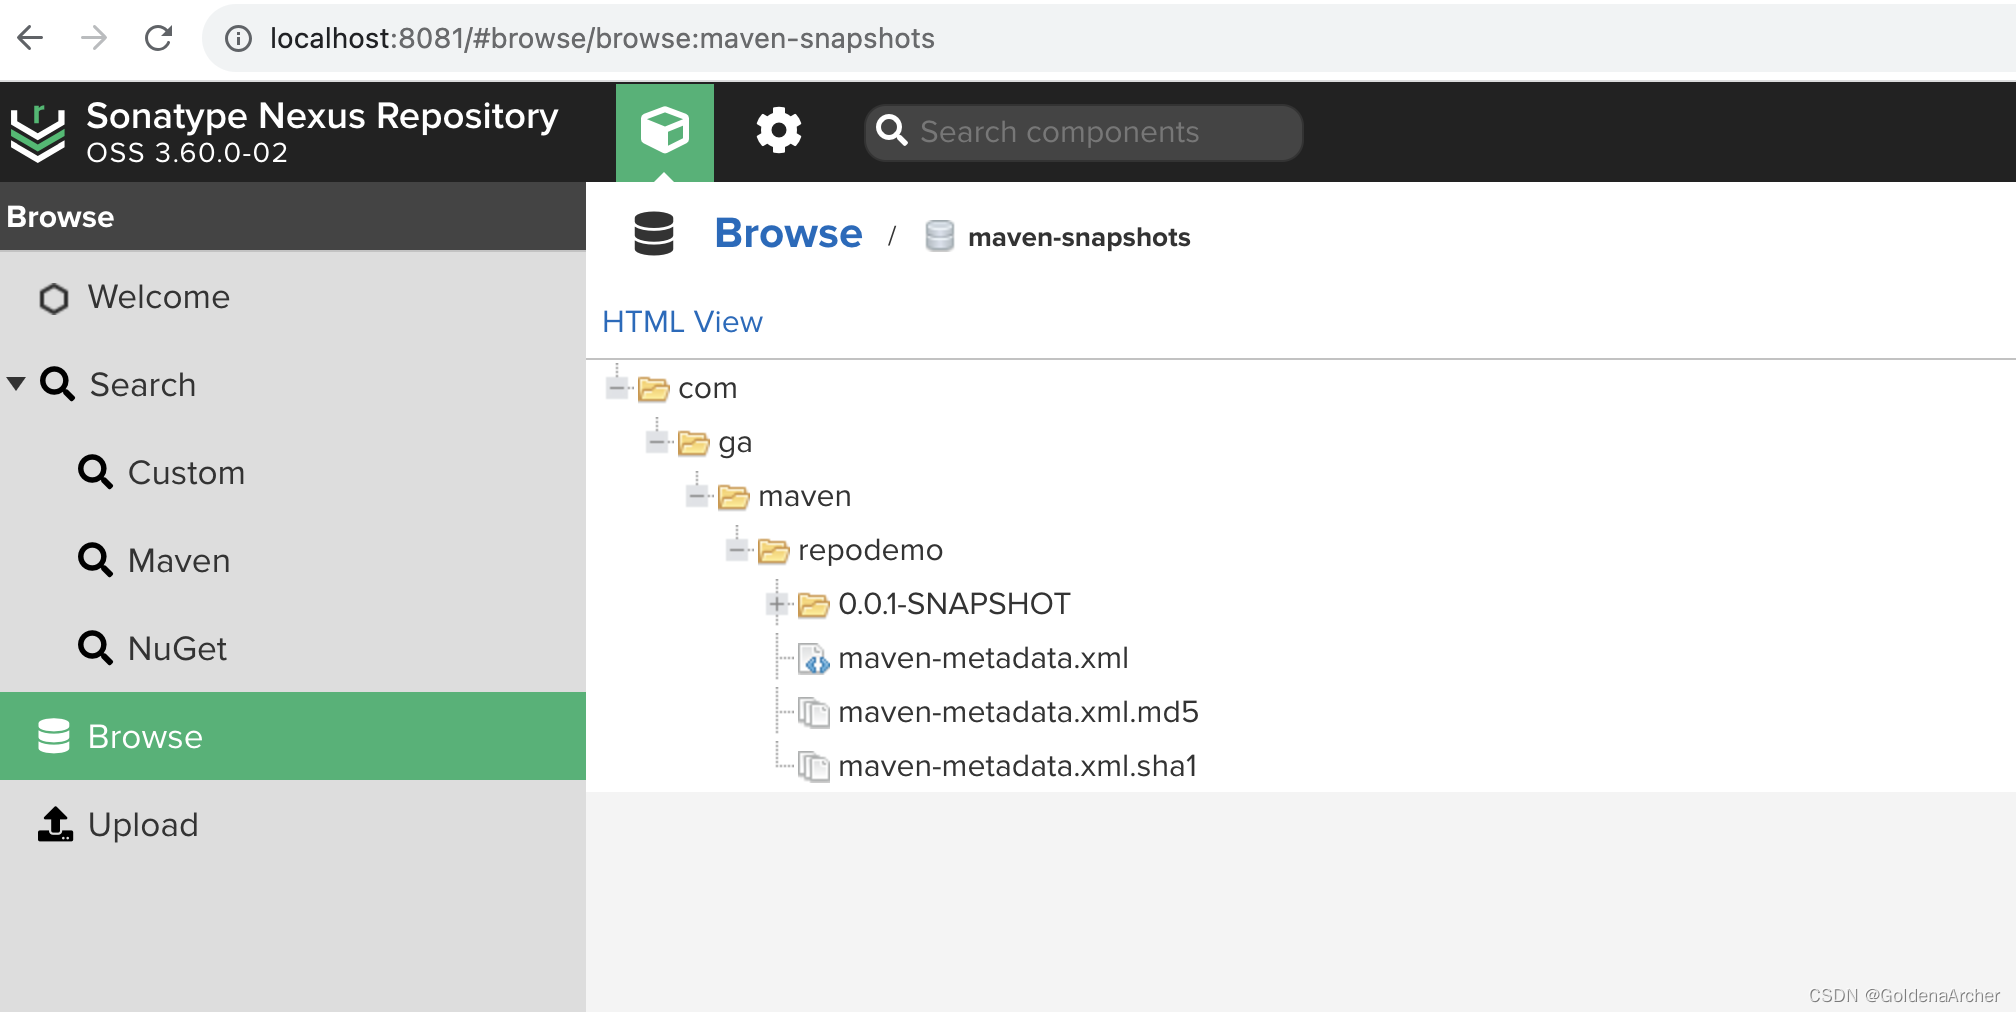
Task: Select the ga folder
Action: coord(735,442)
